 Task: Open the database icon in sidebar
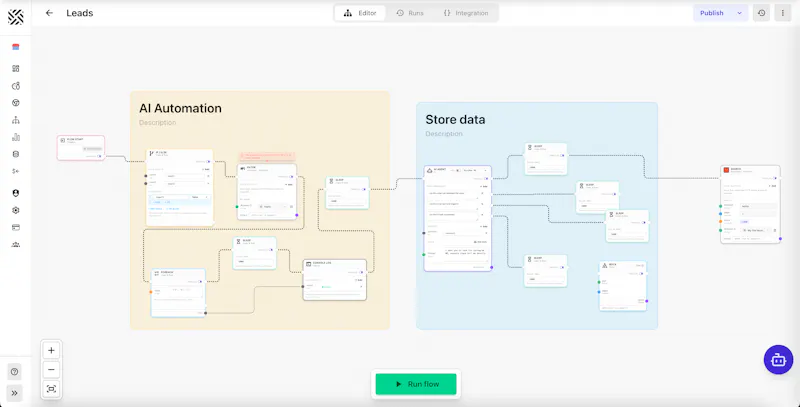coord(15,154)
